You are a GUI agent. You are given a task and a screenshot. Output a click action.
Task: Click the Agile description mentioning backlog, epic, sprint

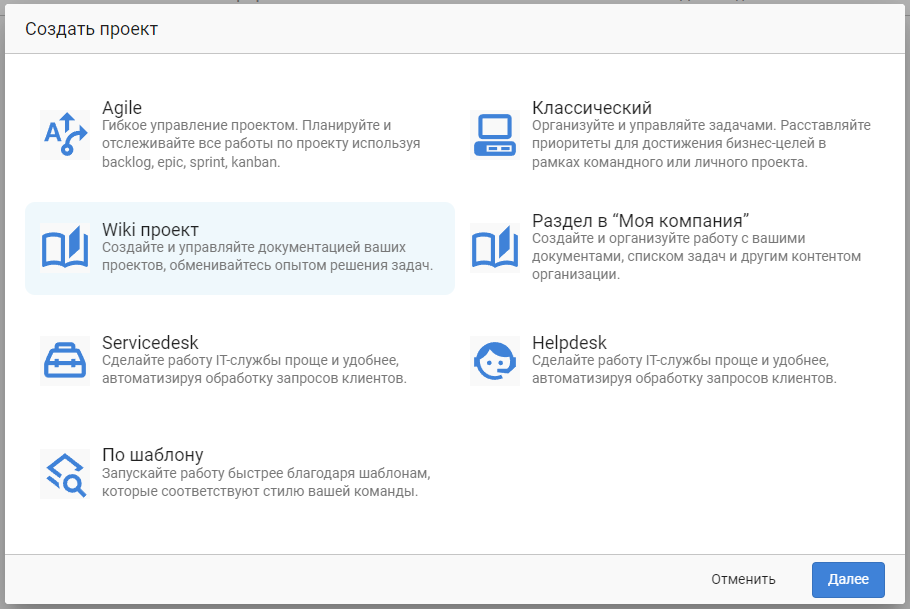261,144
